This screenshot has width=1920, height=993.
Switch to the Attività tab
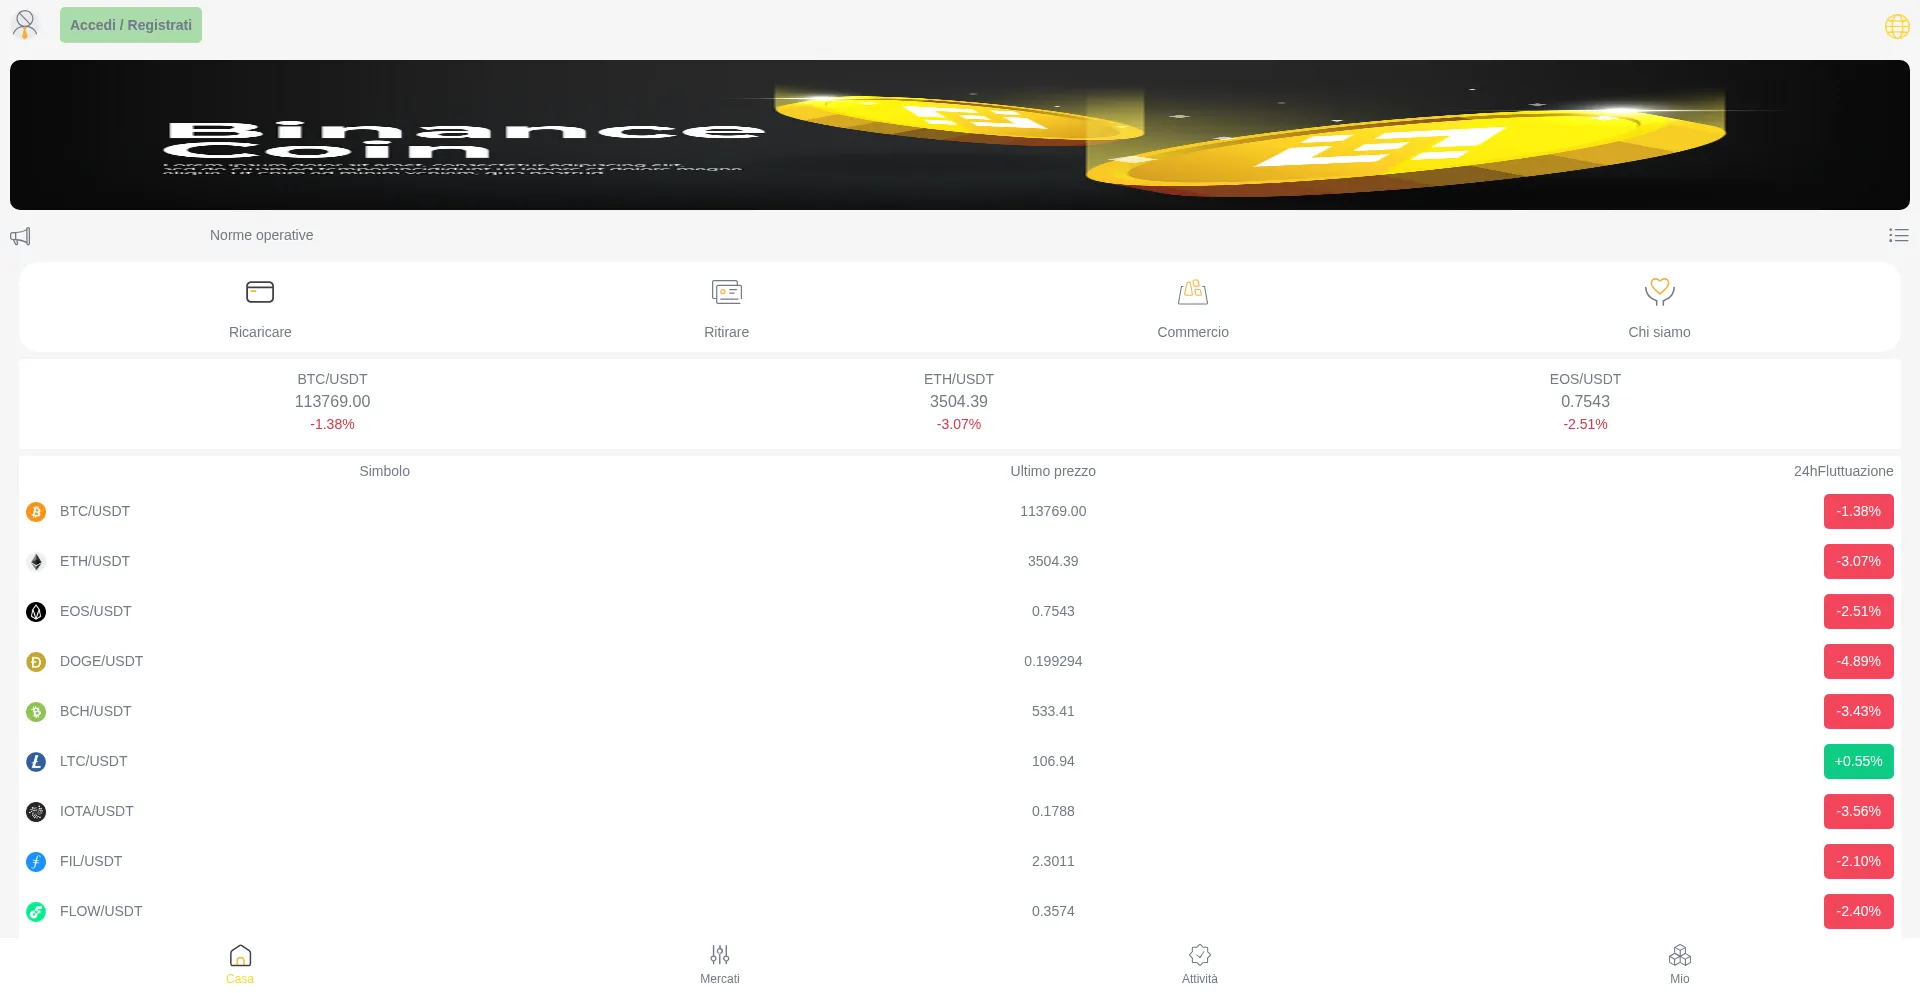(x=1200, y=964)
